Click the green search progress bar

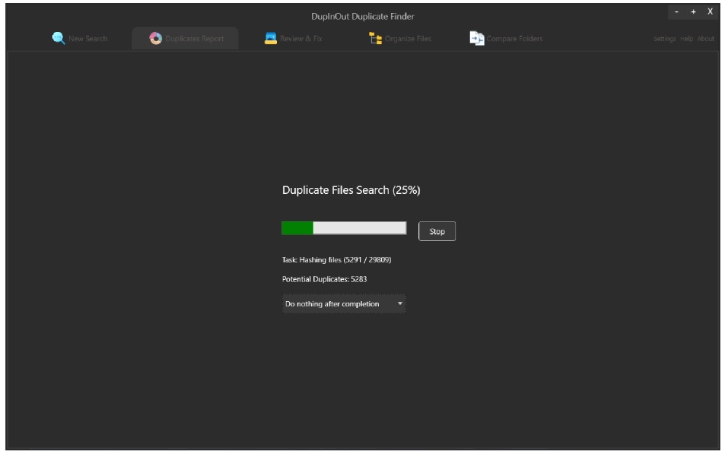(344, 228)
